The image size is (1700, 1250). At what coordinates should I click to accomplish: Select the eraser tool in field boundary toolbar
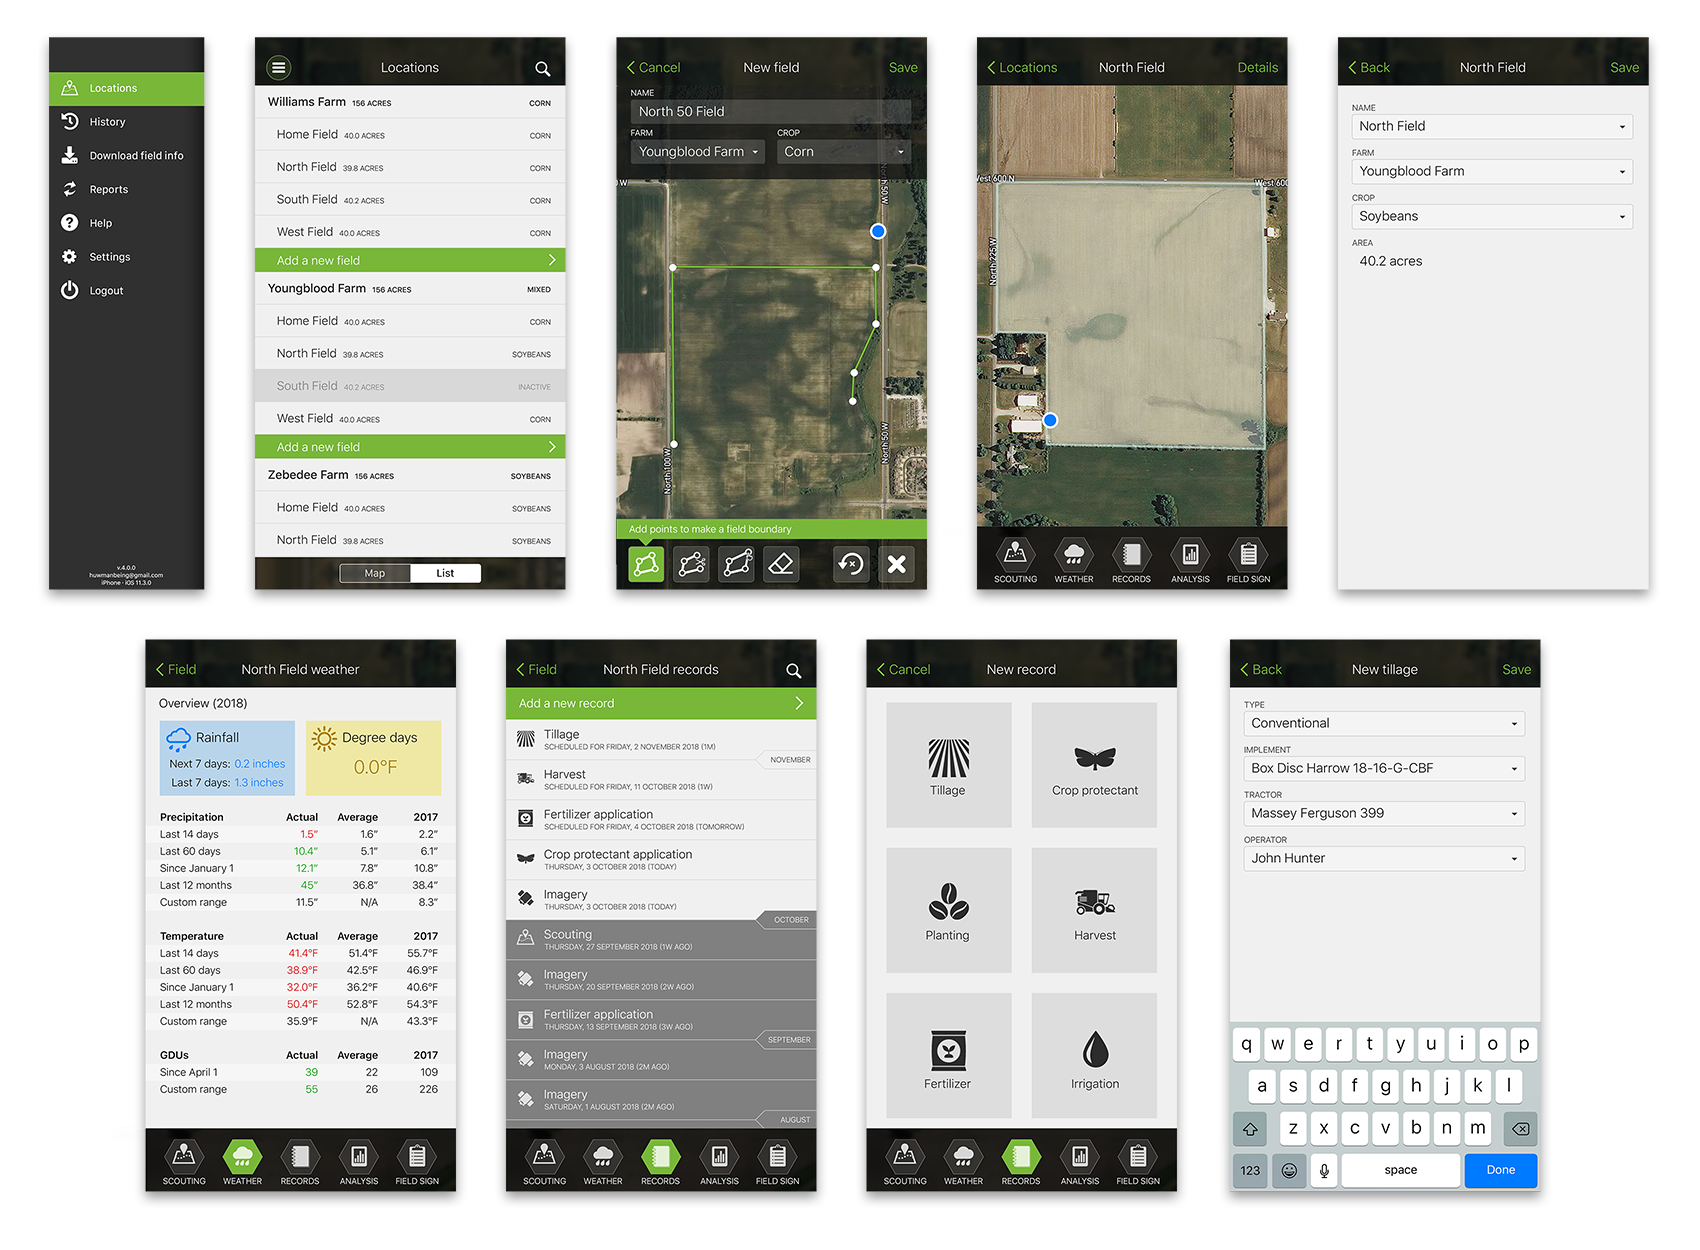[781, 565]
